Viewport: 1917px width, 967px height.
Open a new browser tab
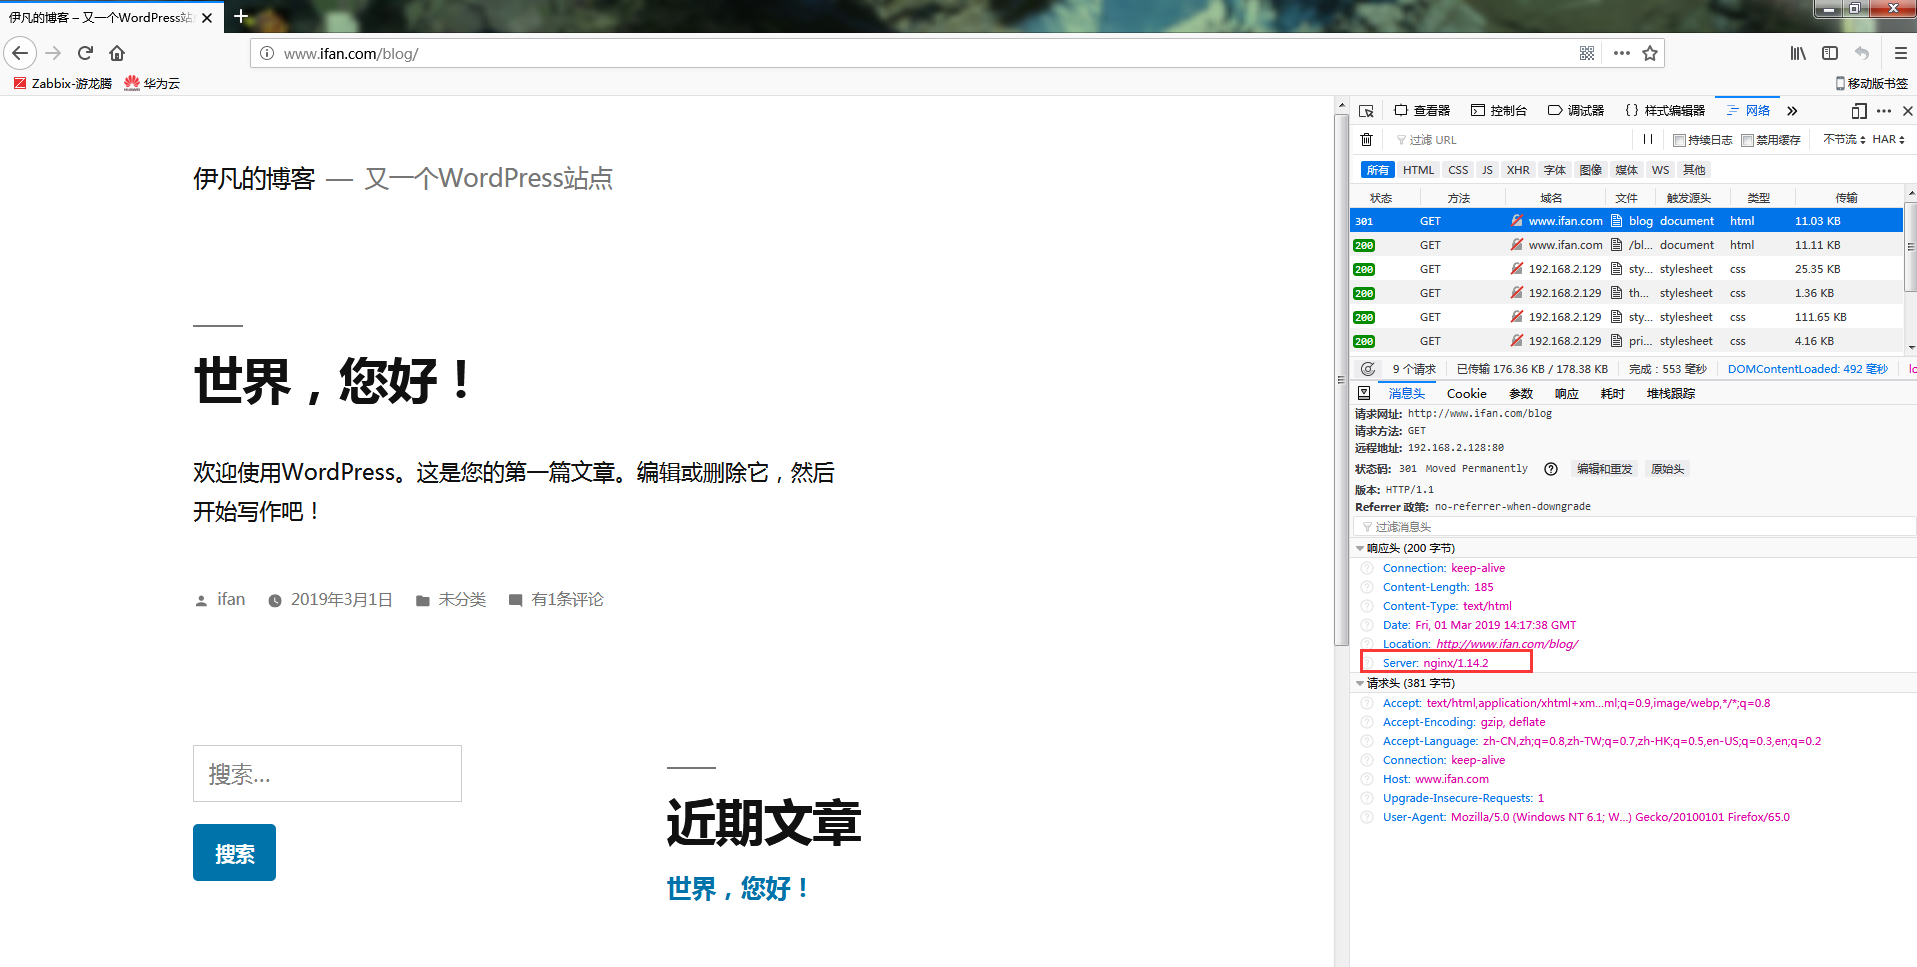click(x=241, y=16)
